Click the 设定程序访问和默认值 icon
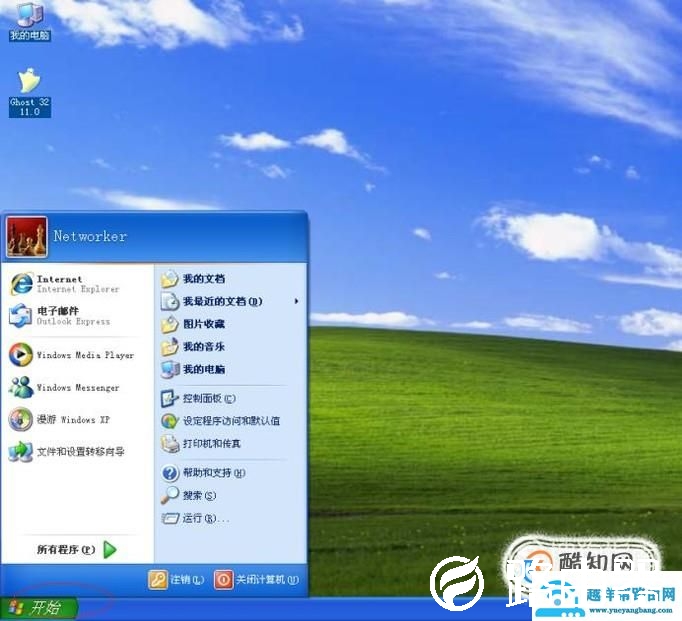The width and height of the screenshot is (682, 621). [170, 421]
